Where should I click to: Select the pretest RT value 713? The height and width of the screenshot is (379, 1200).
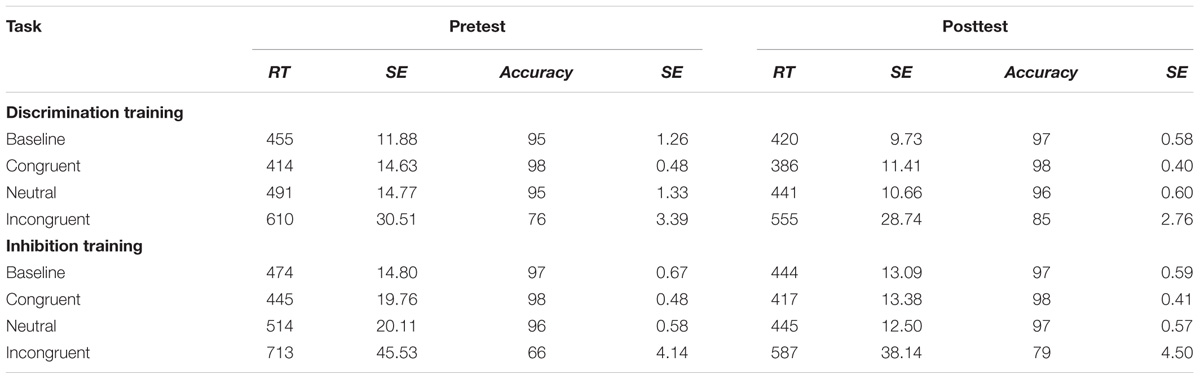pos(277,352)
